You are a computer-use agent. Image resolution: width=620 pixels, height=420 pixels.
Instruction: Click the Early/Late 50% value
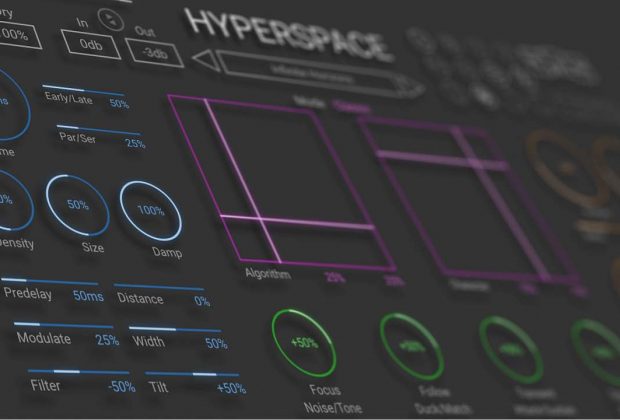[119, 104]
